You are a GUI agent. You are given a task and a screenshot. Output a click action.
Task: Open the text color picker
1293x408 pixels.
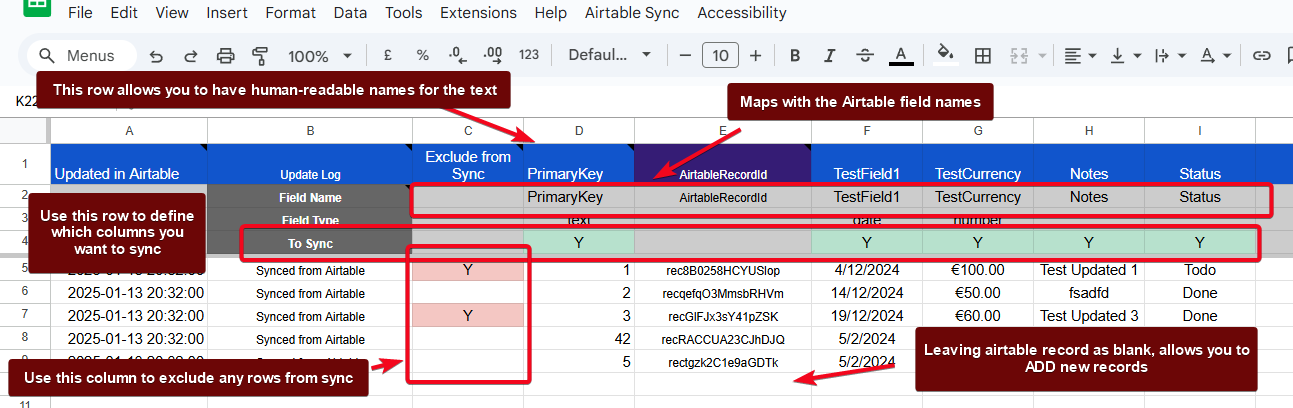pyautogui.click(x=901, y=56)
